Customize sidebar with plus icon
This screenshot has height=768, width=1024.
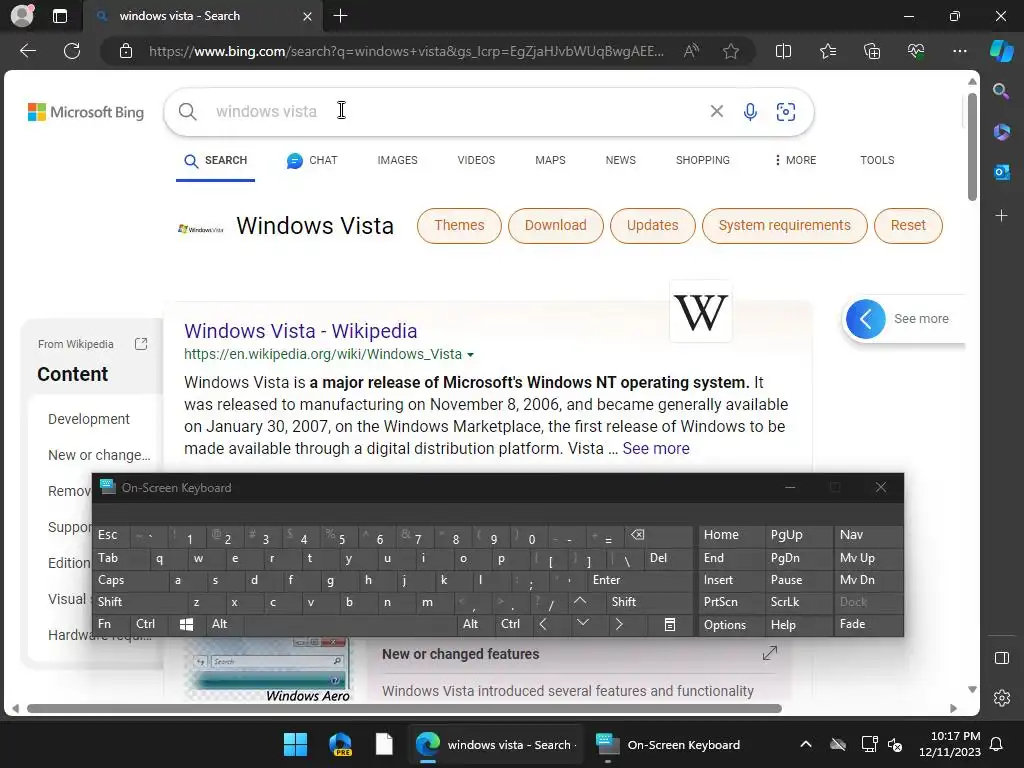[1001, 216]
